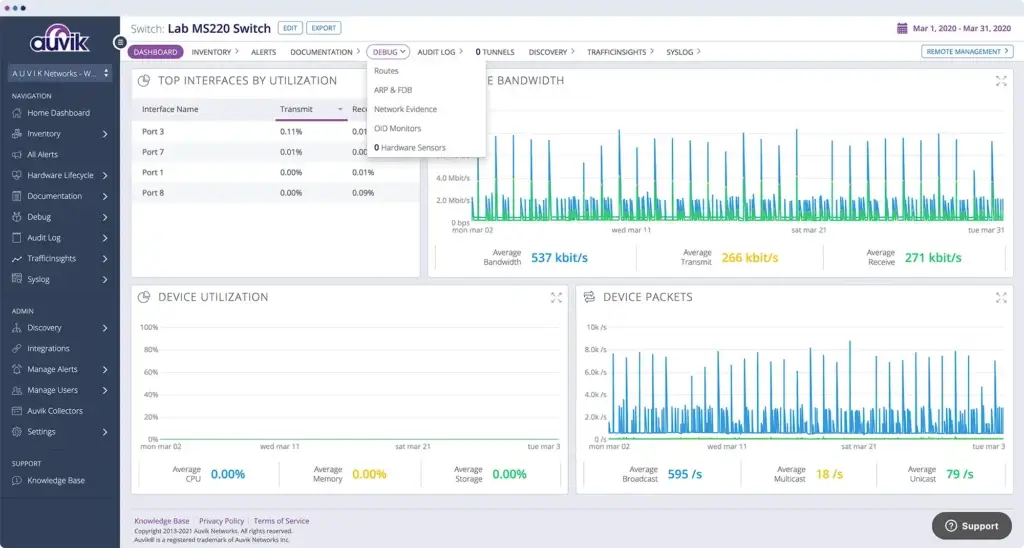Expand sidebar Documentation chevron
The width and height of the screenshot is (1024, 548).
pyautogui.click(x=104, y=197)
